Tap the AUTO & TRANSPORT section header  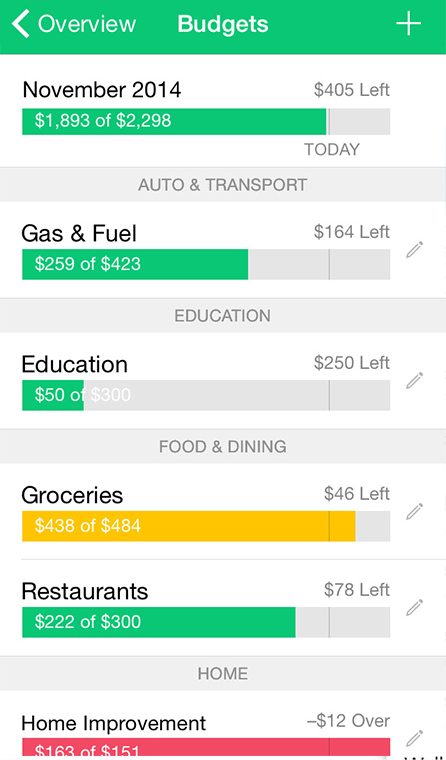coord(223,185)
